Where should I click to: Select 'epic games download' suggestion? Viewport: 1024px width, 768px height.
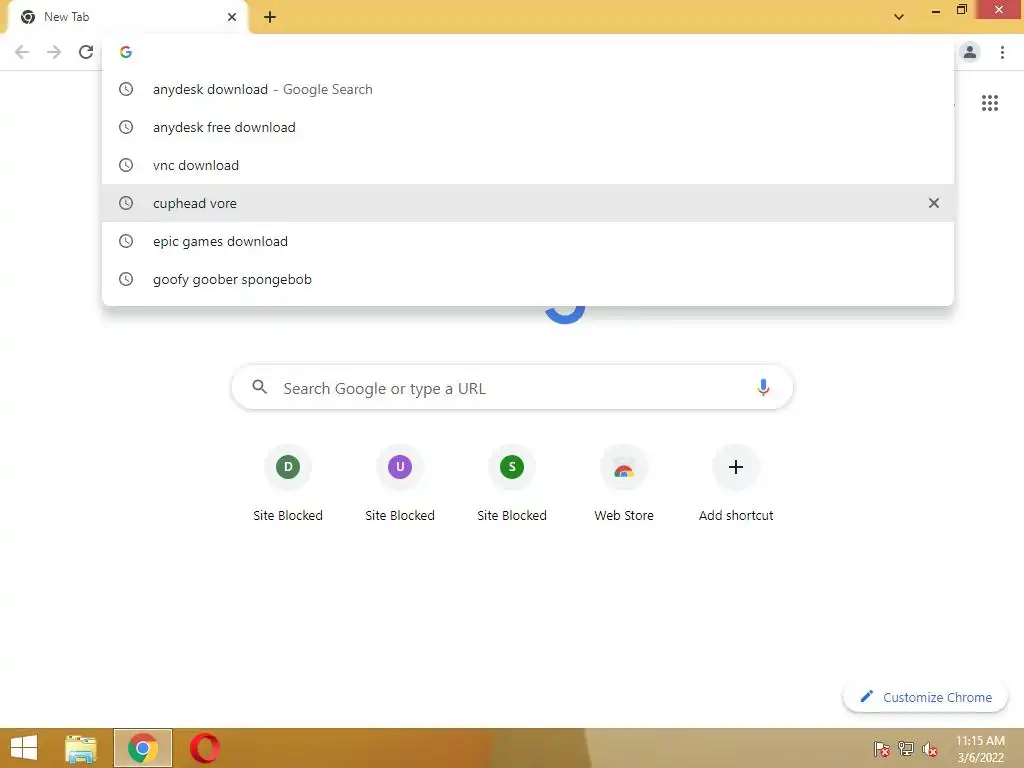(x=528, y=241)
